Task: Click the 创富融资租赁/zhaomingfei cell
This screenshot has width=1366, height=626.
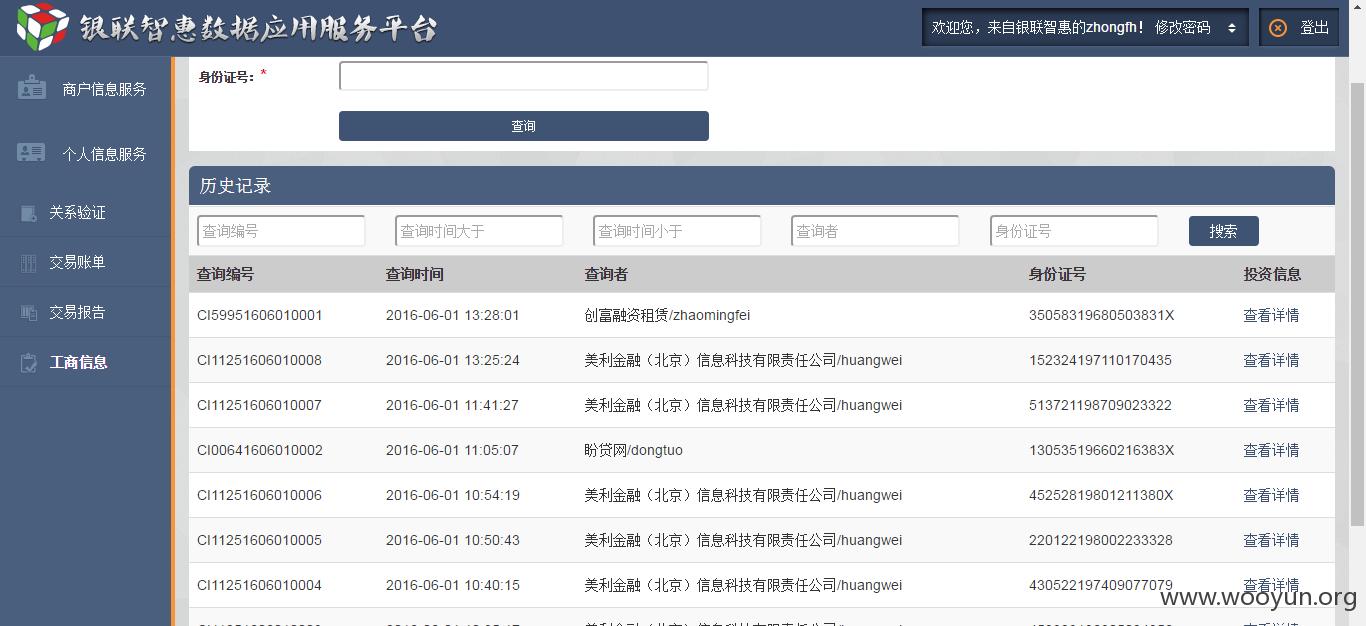Action: pos(667,315)
